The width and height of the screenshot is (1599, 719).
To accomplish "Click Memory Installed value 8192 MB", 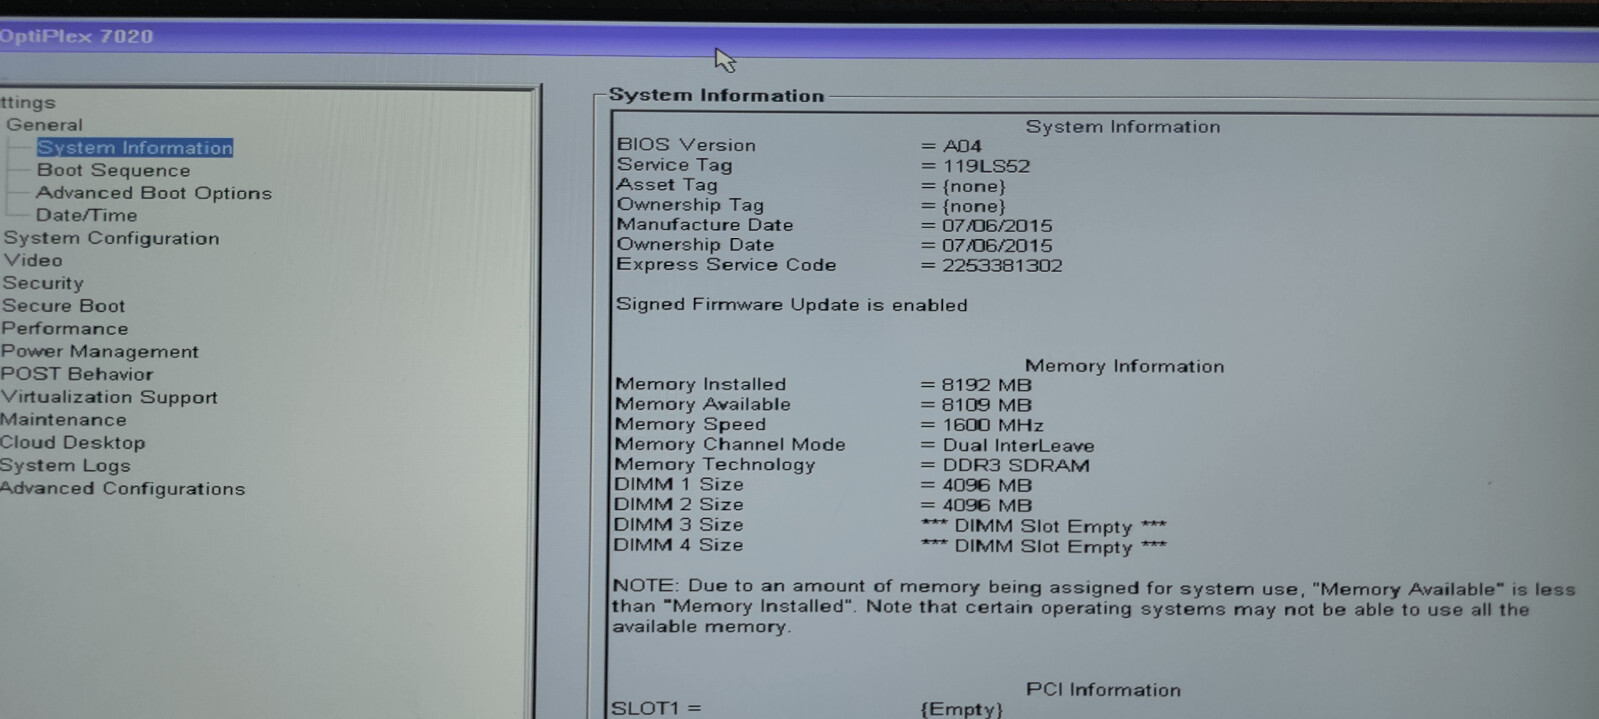I will click(x=986, y=385).
